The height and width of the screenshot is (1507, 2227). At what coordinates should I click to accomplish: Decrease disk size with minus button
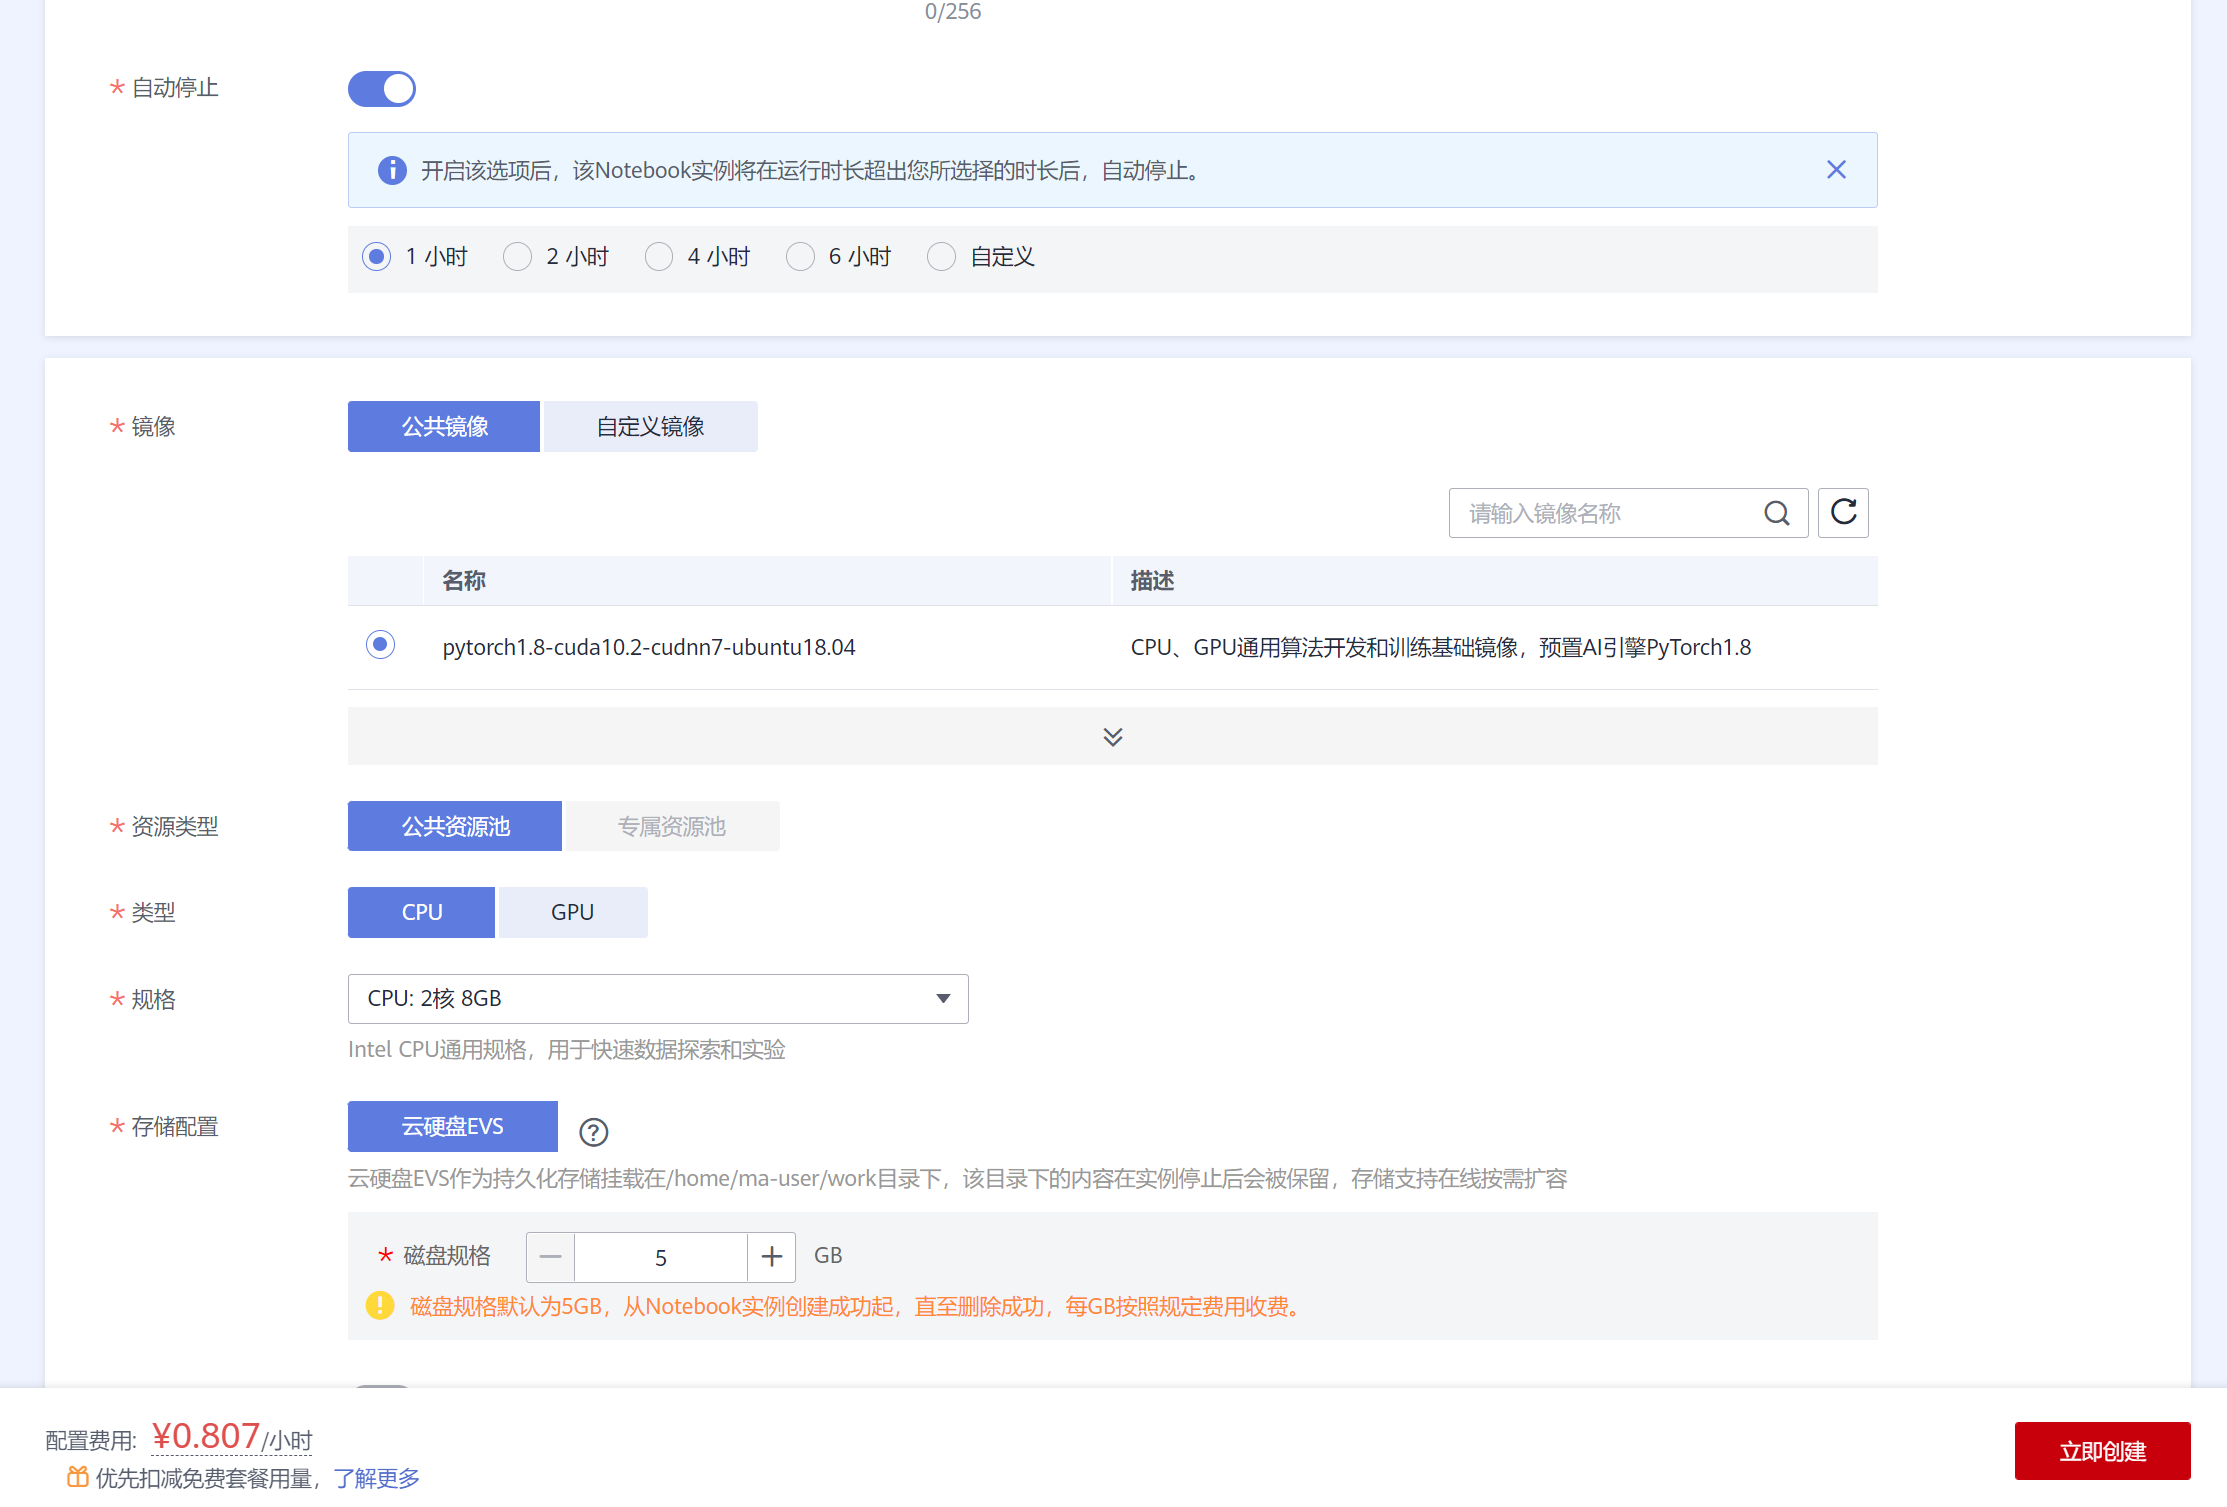coord(550,1257)
